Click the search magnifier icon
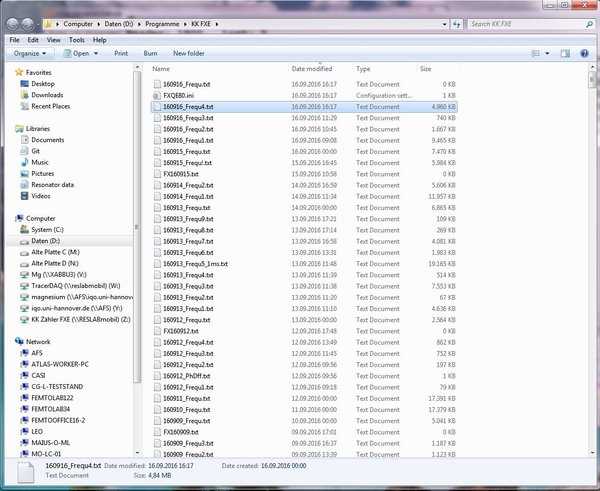The image size is (600, 491). [x=589, y=24]
